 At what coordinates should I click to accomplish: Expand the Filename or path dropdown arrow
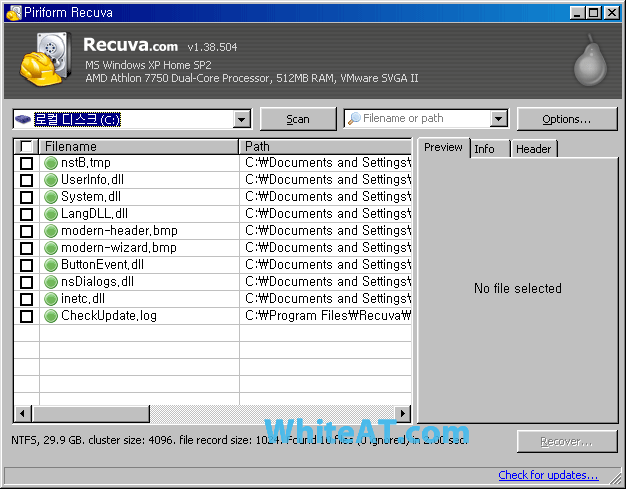coord(499,119)
